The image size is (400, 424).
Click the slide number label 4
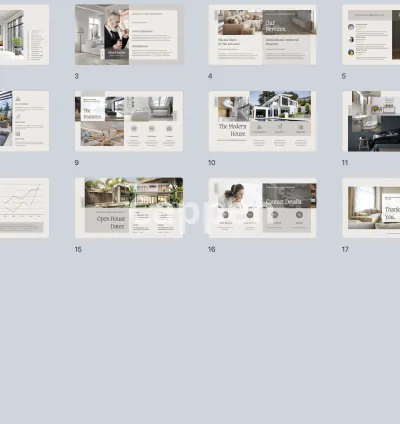pyautogui.click(x=210, y=76)
